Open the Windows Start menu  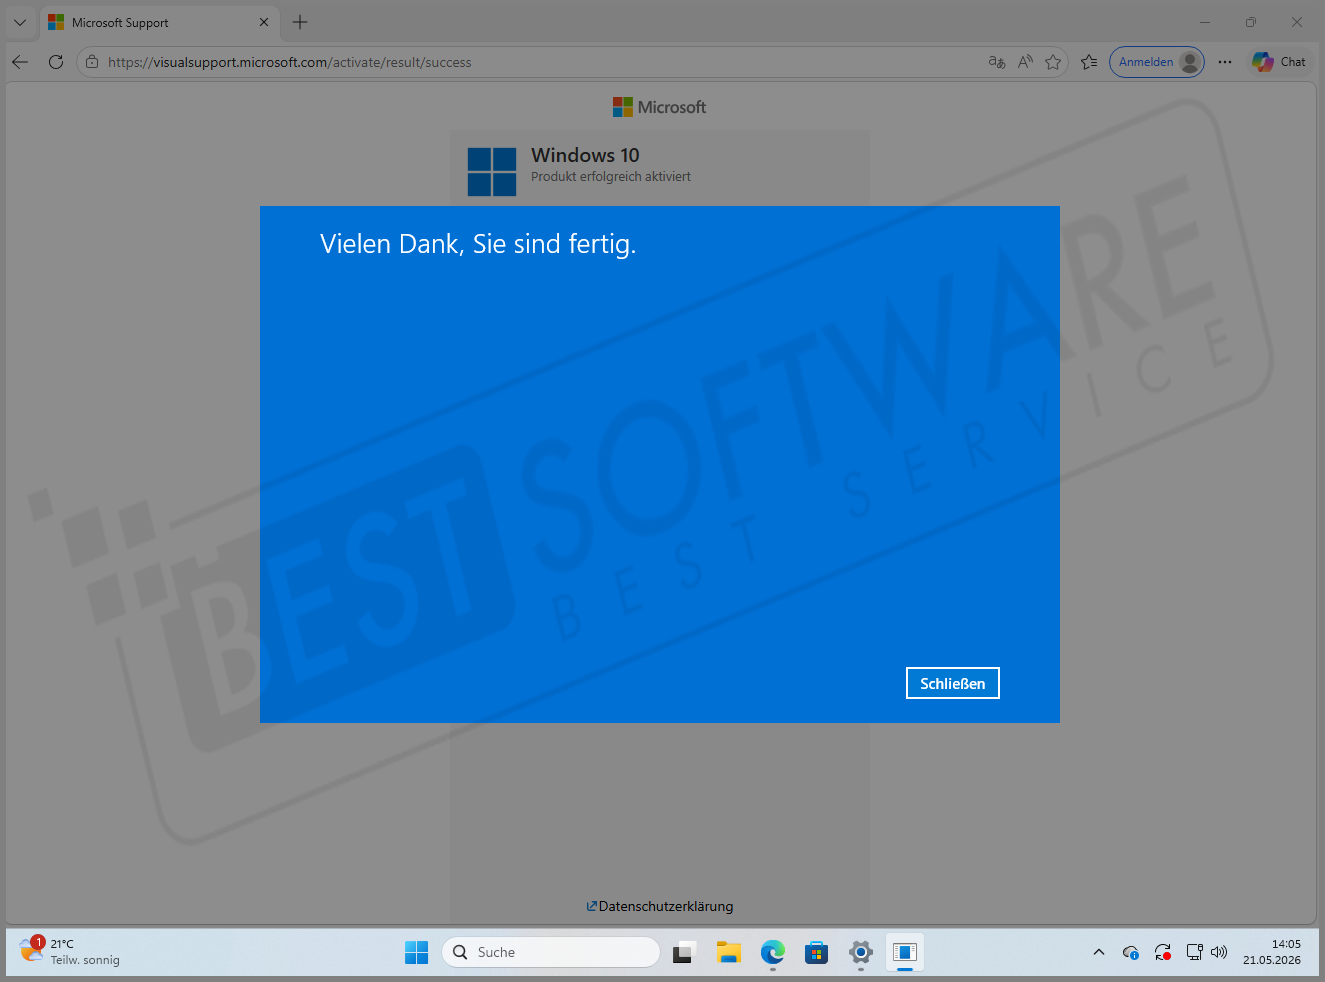[417, 952]
